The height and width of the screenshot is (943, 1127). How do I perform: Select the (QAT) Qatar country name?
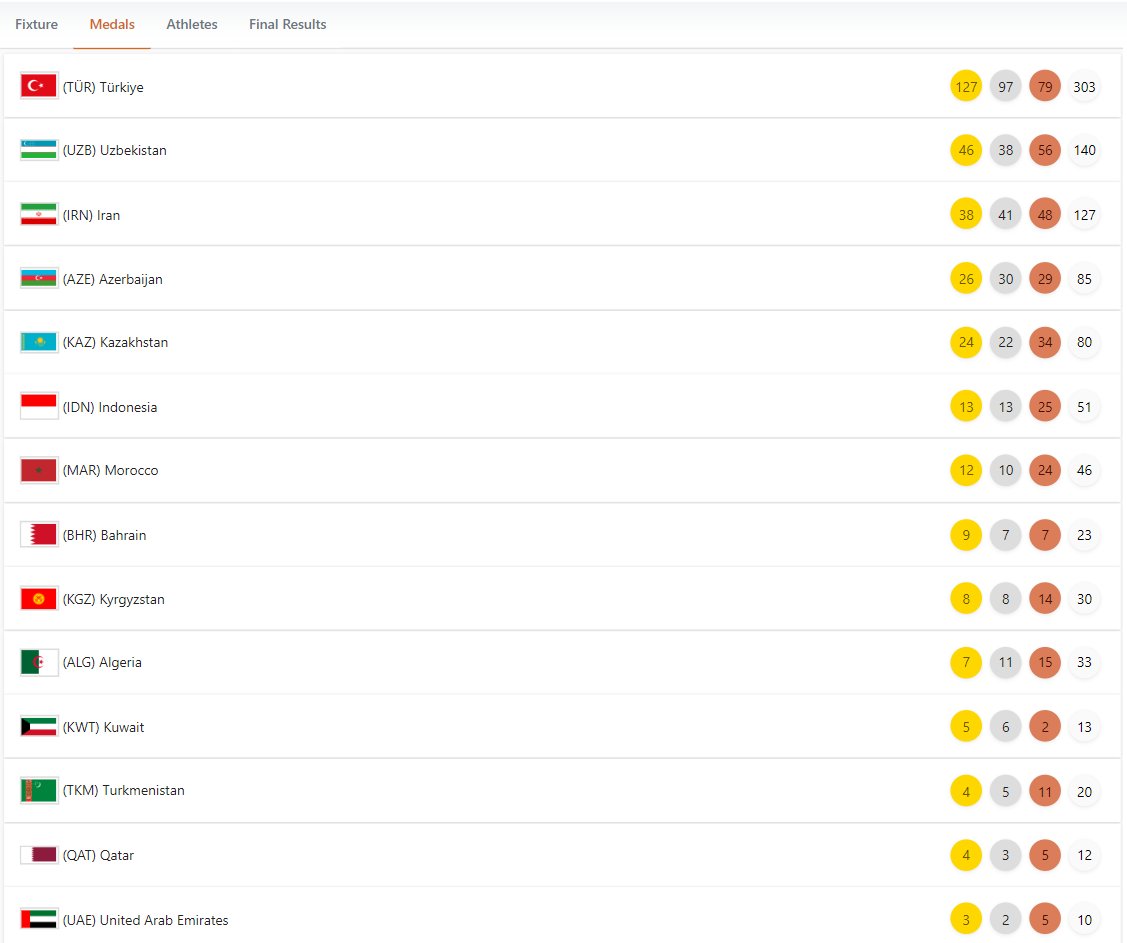(98, 855)
